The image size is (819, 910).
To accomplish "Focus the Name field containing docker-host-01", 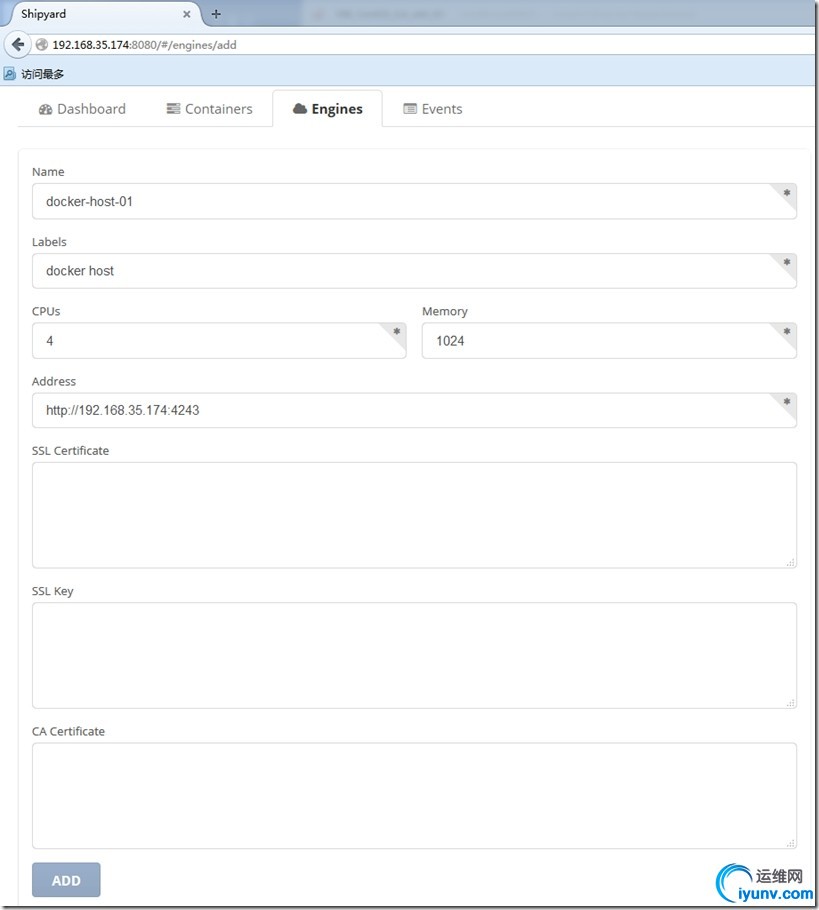I will [x=414, y=201].
